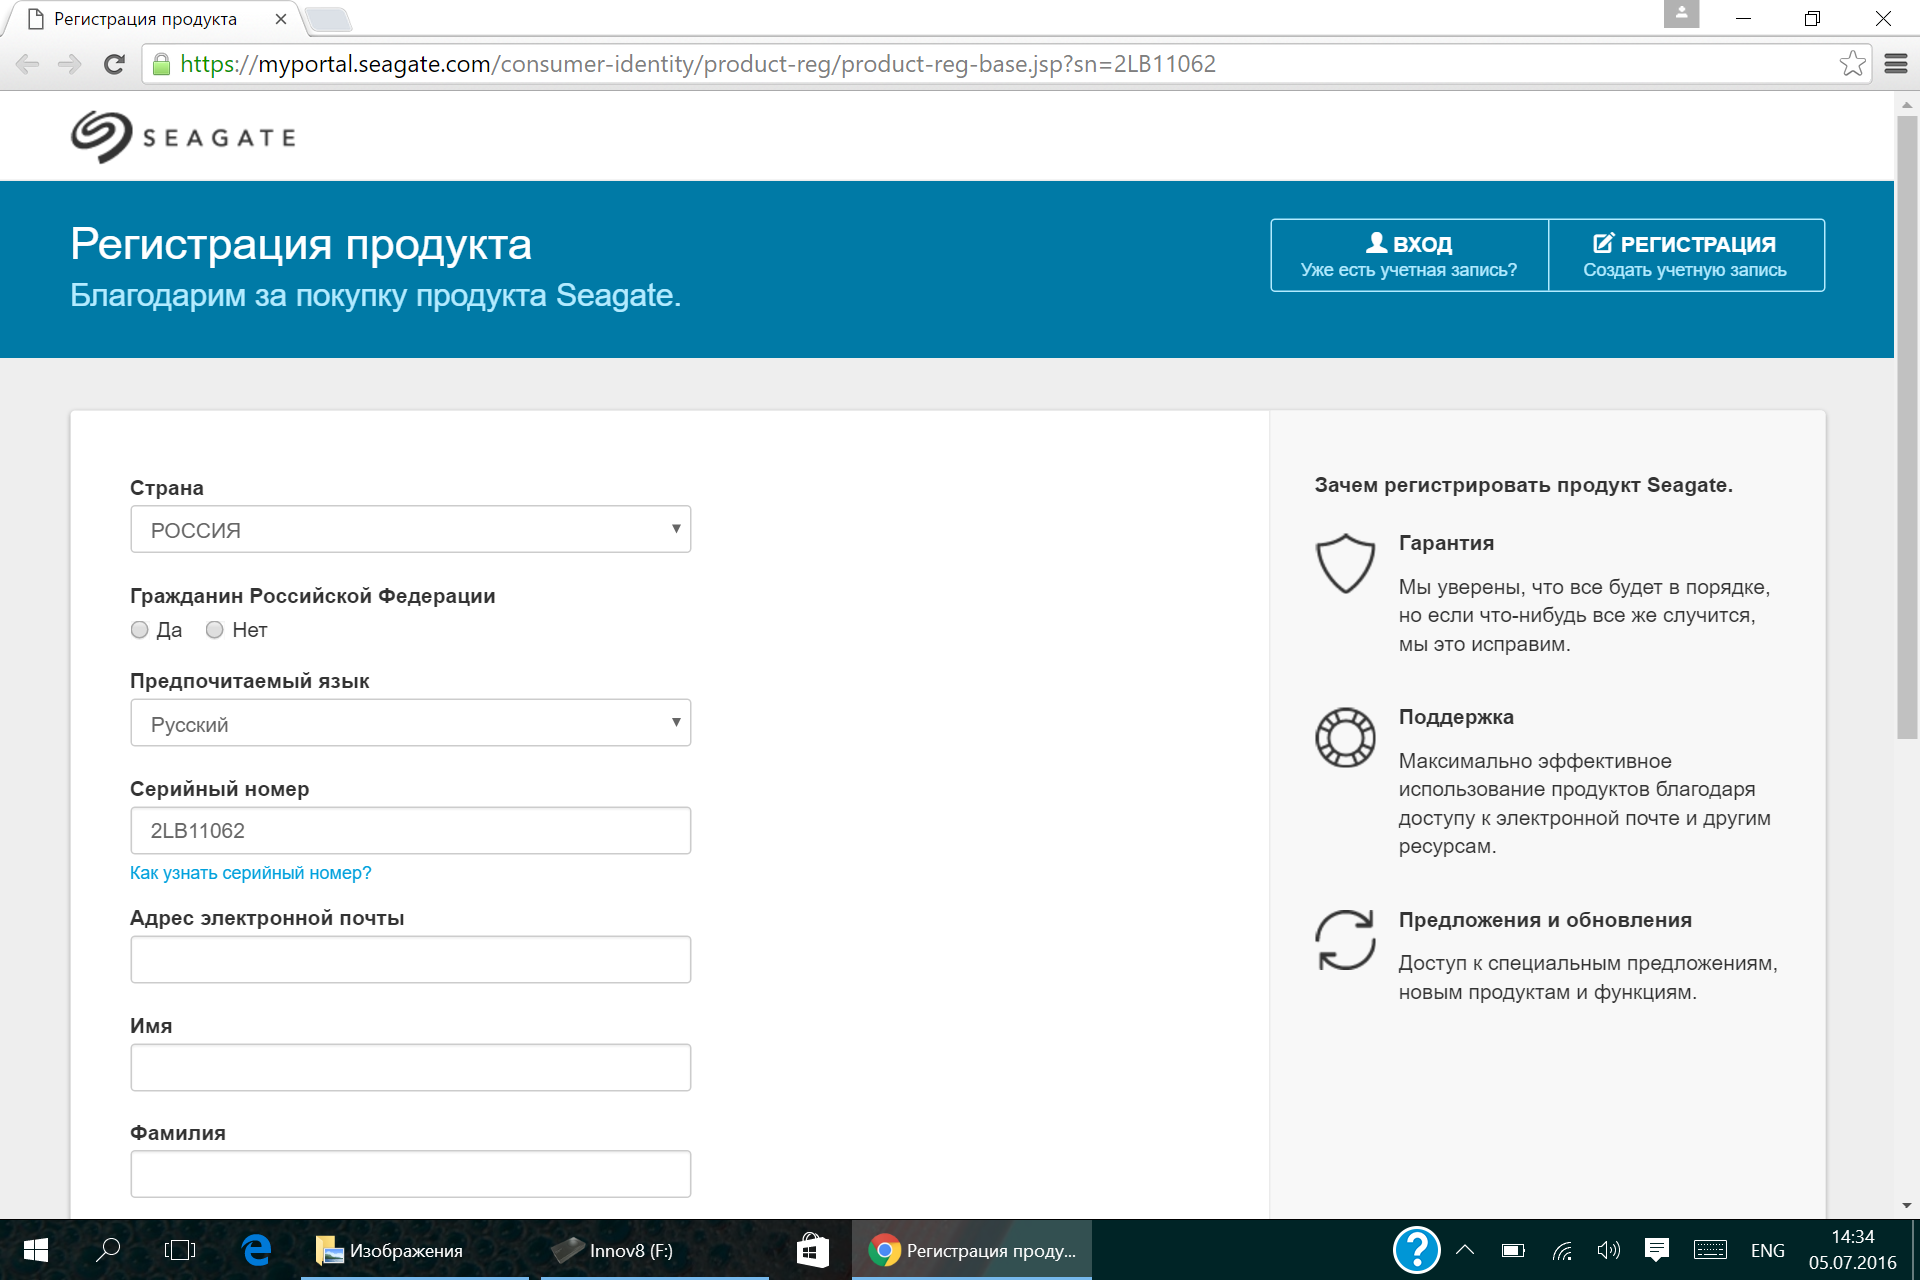The image size is (1920, 1280).
Task: Click the Поддержка lifebuoy icon
Action: tap(1345, 737)
